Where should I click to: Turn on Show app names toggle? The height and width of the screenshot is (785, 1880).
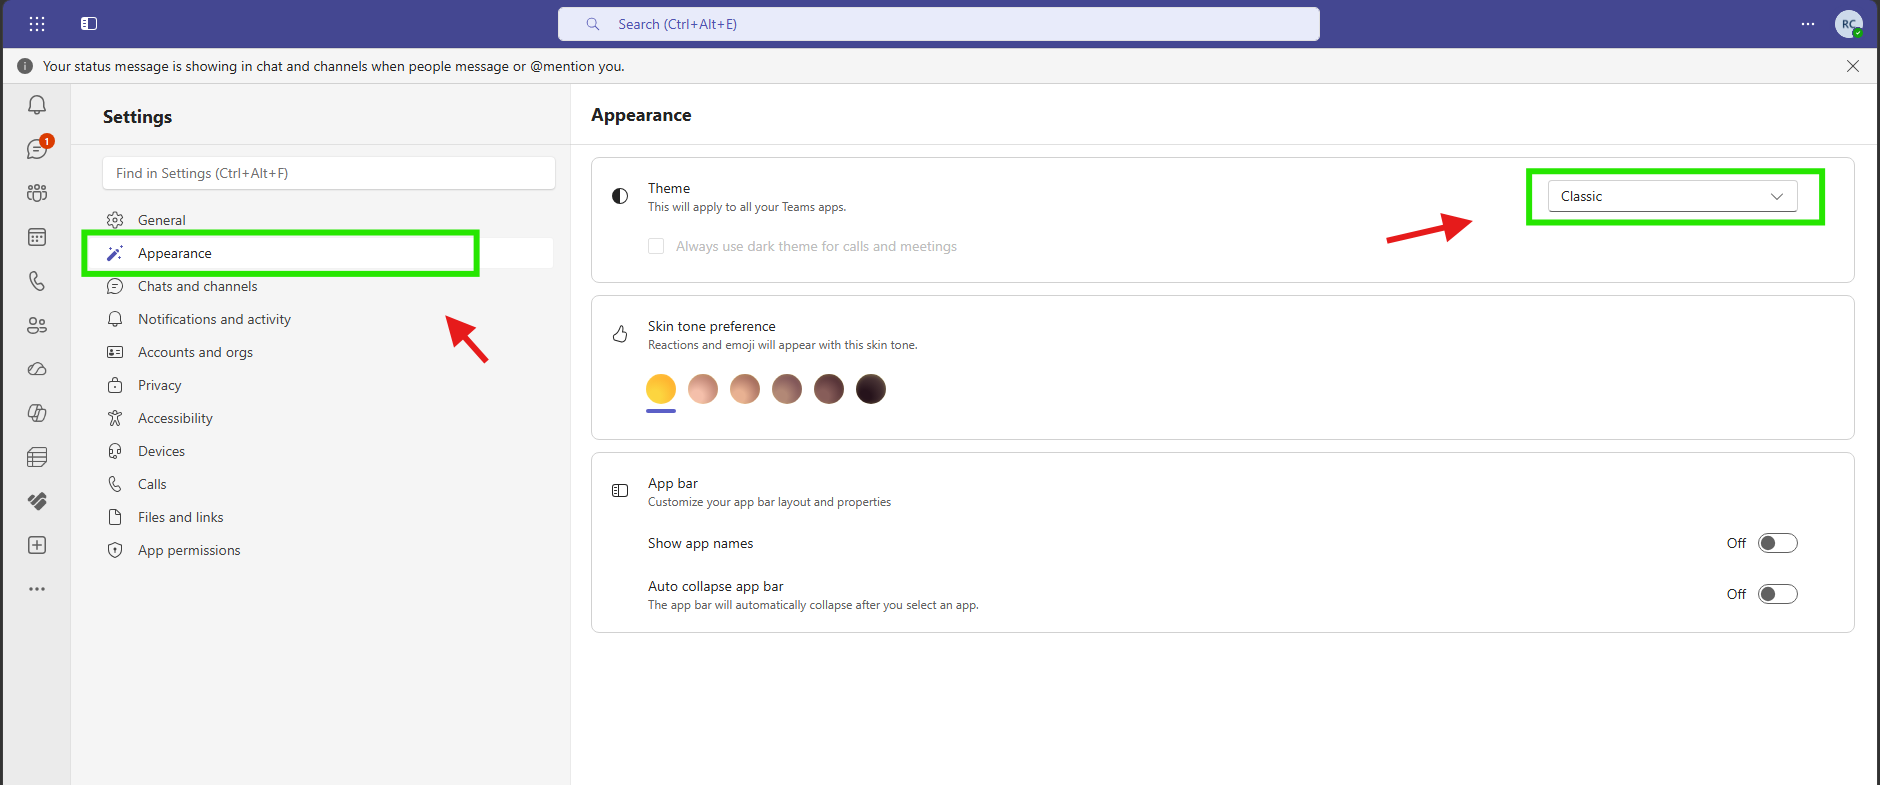1778,543
